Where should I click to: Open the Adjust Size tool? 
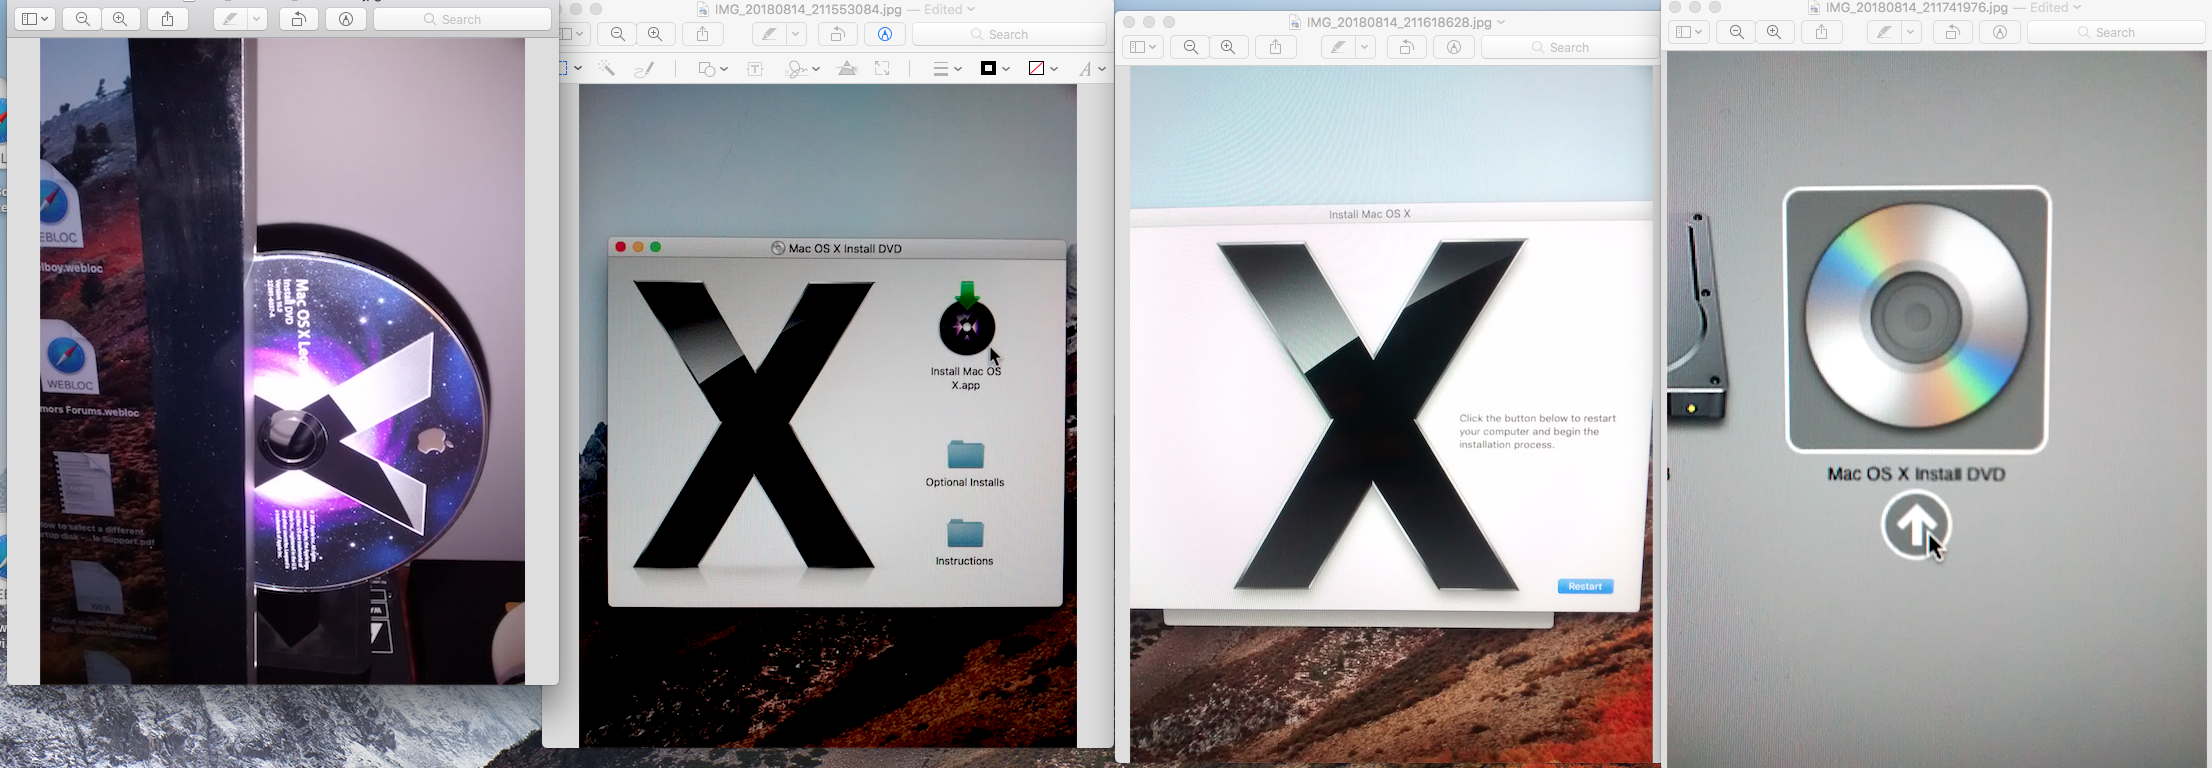click(882, 68)
